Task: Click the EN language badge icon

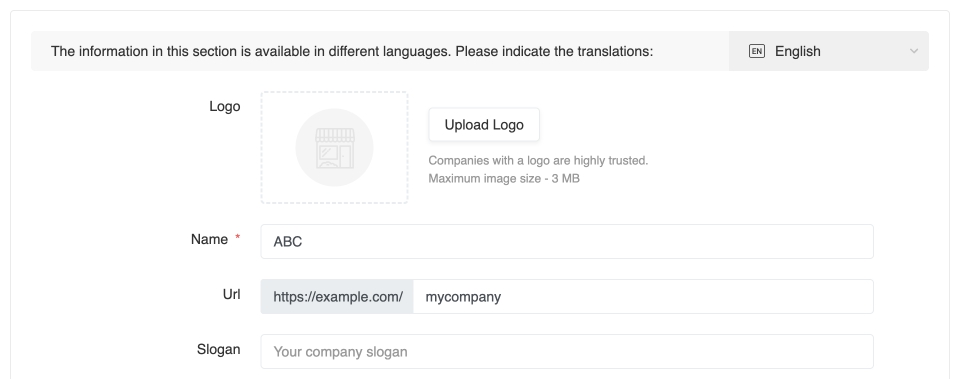Action: 757,51
